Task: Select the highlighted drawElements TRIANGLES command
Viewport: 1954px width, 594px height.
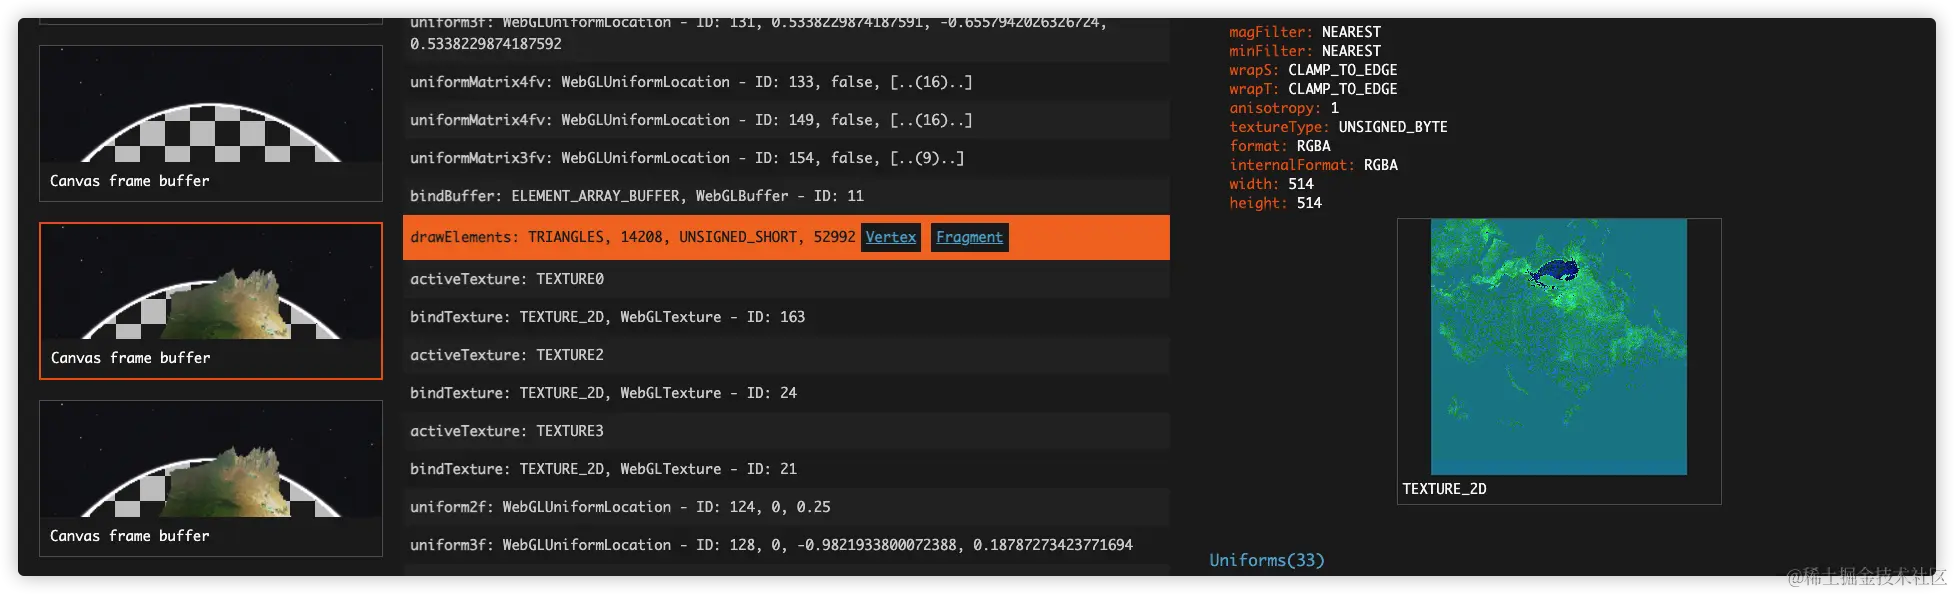Action: tap(786, 237)
